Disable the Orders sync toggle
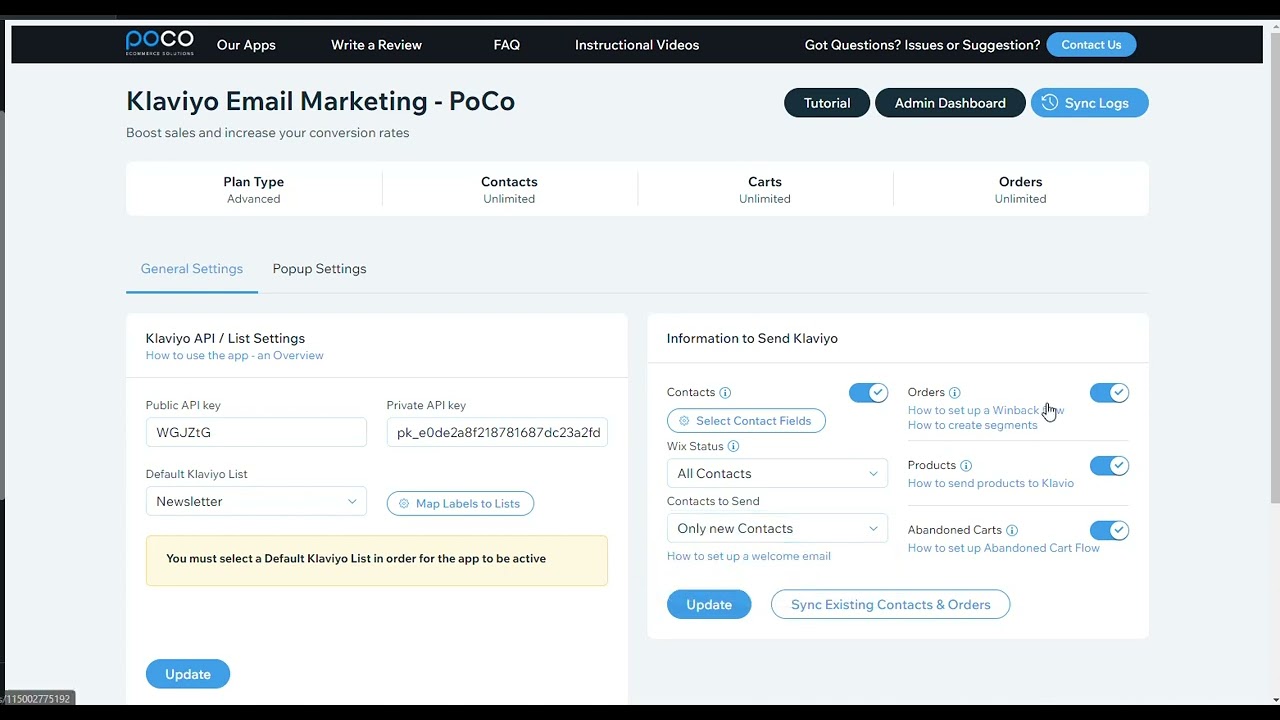 pyautogui.click(x=1109, y=393)
